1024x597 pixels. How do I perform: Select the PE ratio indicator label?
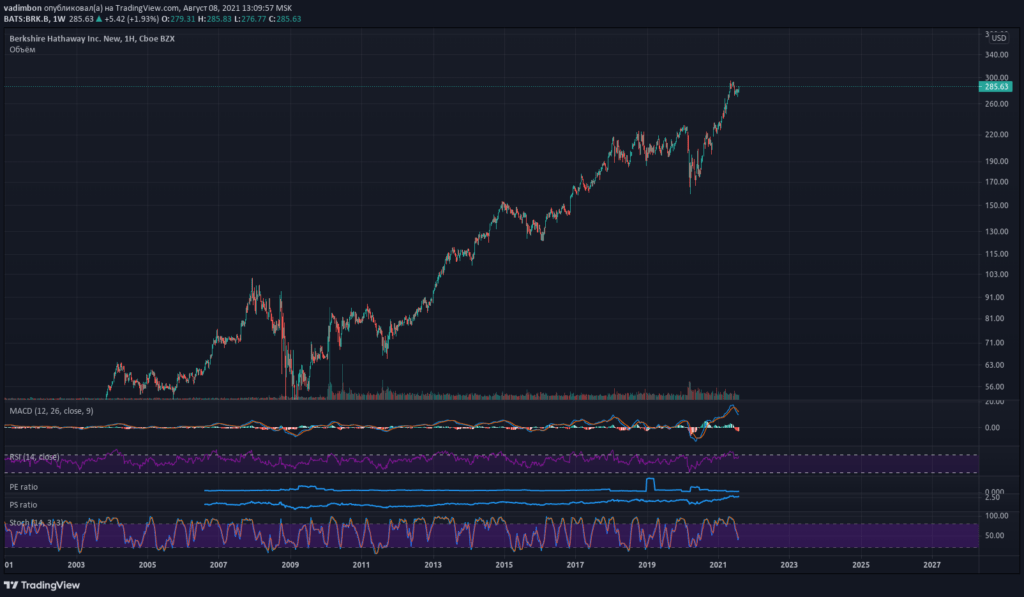23,486
